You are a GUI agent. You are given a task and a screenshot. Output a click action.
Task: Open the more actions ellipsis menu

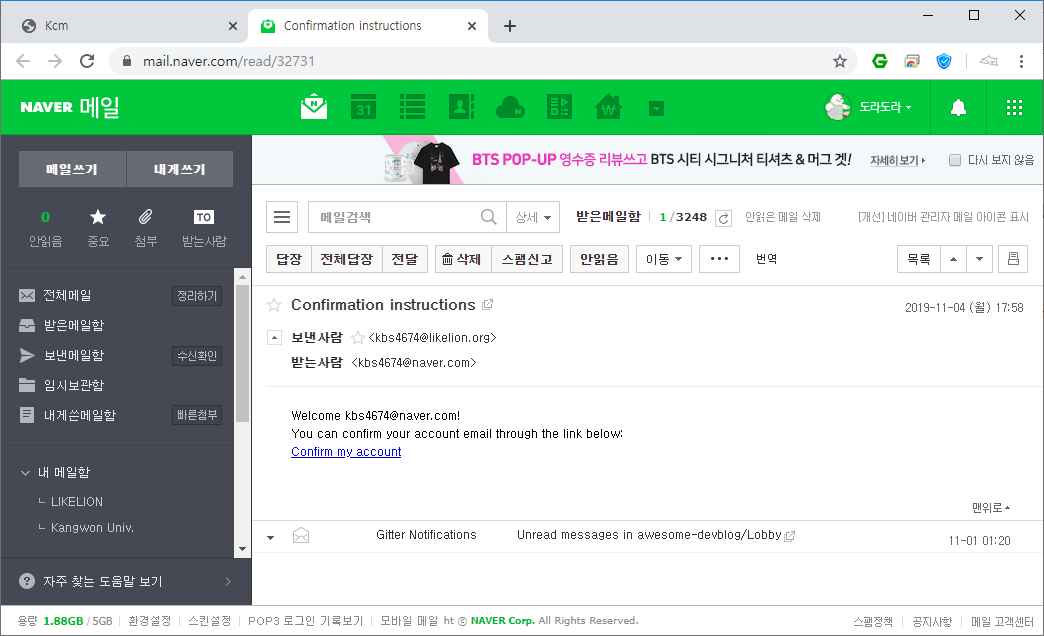pos(719,259)
